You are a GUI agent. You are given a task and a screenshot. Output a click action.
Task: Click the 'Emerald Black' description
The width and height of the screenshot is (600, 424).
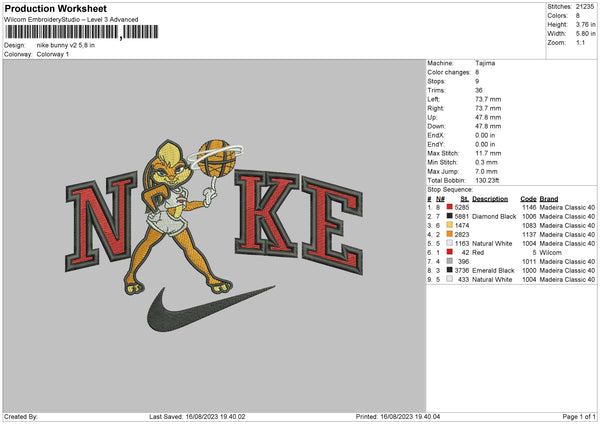tap(493, 271)
